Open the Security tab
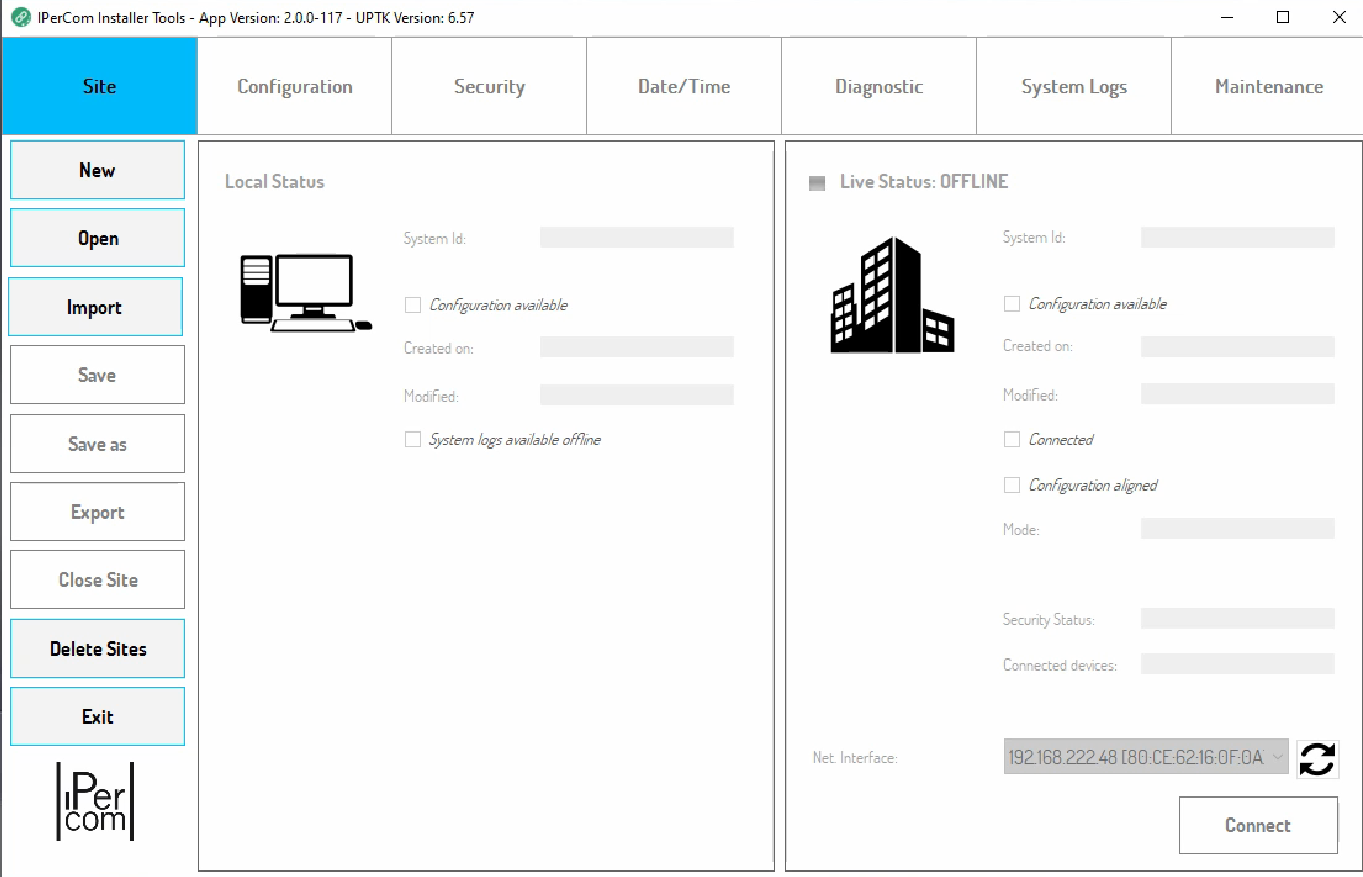Image resolution: width=1363 pixels, height=877 pixels. pyautogui.click(x=488, y=86)
